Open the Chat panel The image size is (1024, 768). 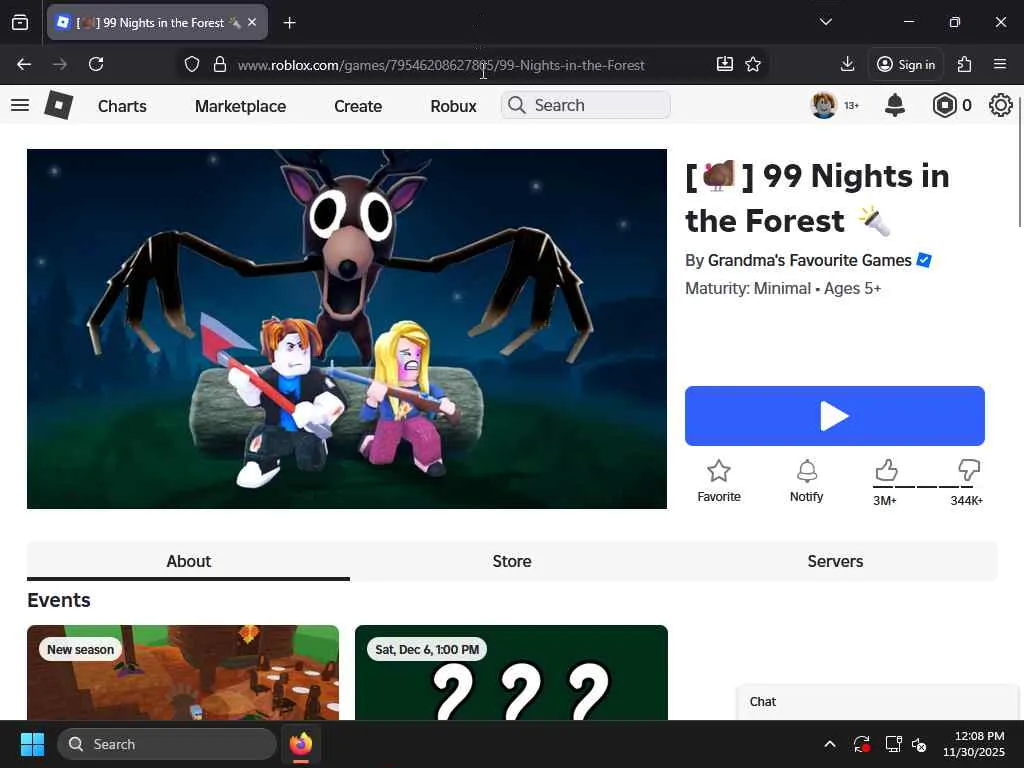coord(878,702)
